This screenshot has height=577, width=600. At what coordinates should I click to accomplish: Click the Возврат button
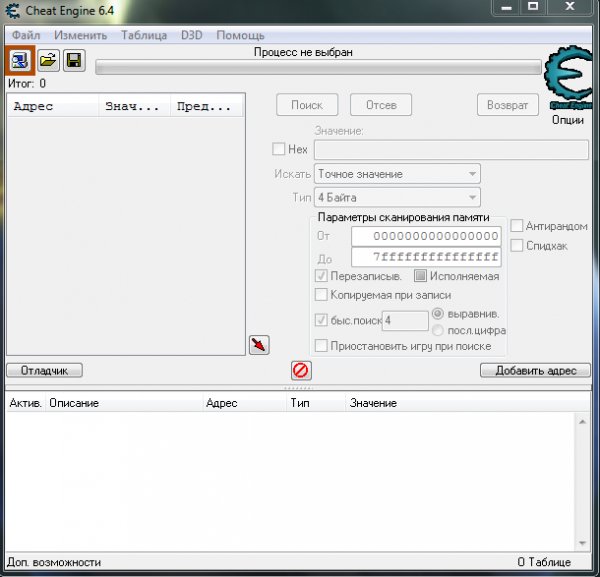pos(507,105)
